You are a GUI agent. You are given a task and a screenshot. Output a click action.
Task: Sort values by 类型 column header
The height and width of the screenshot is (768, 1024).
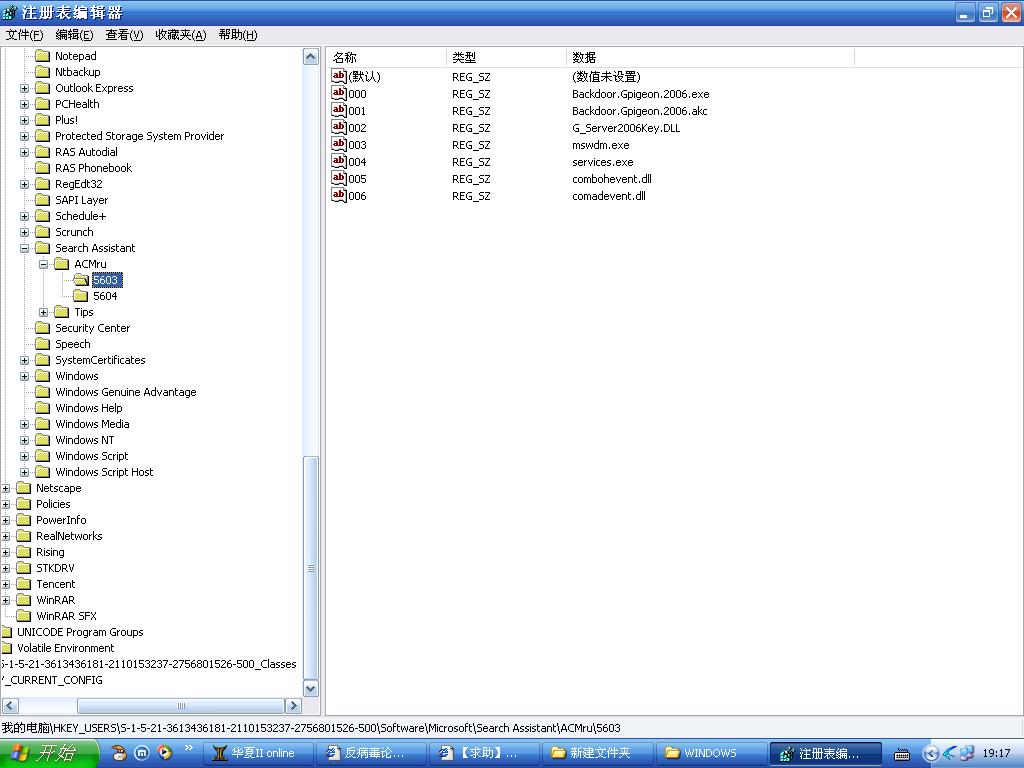tap(507, 57)
